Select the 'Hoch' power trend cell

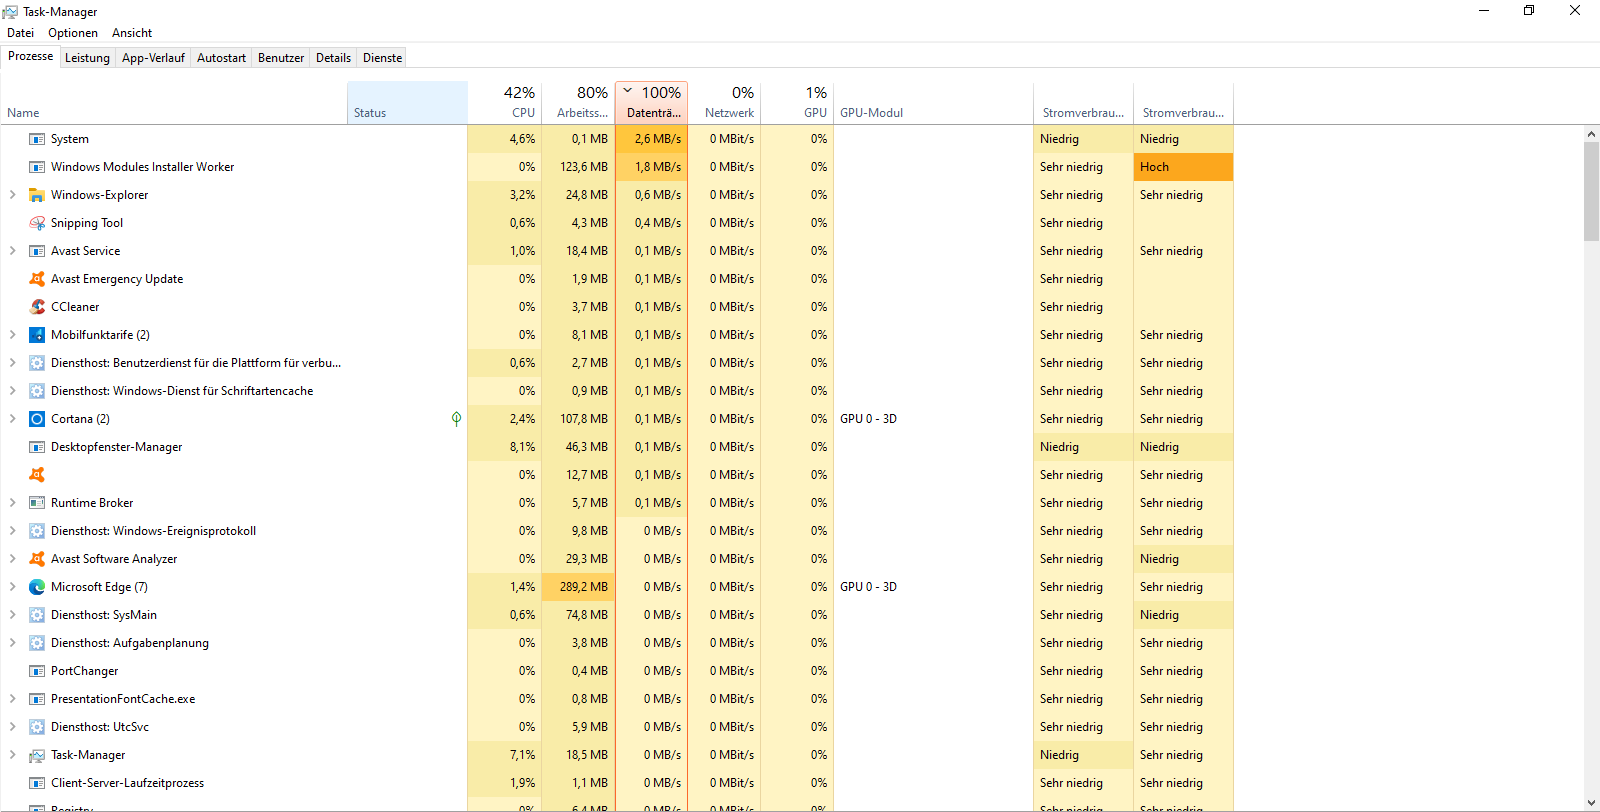pyautogui.click(x=1183, y=167)
